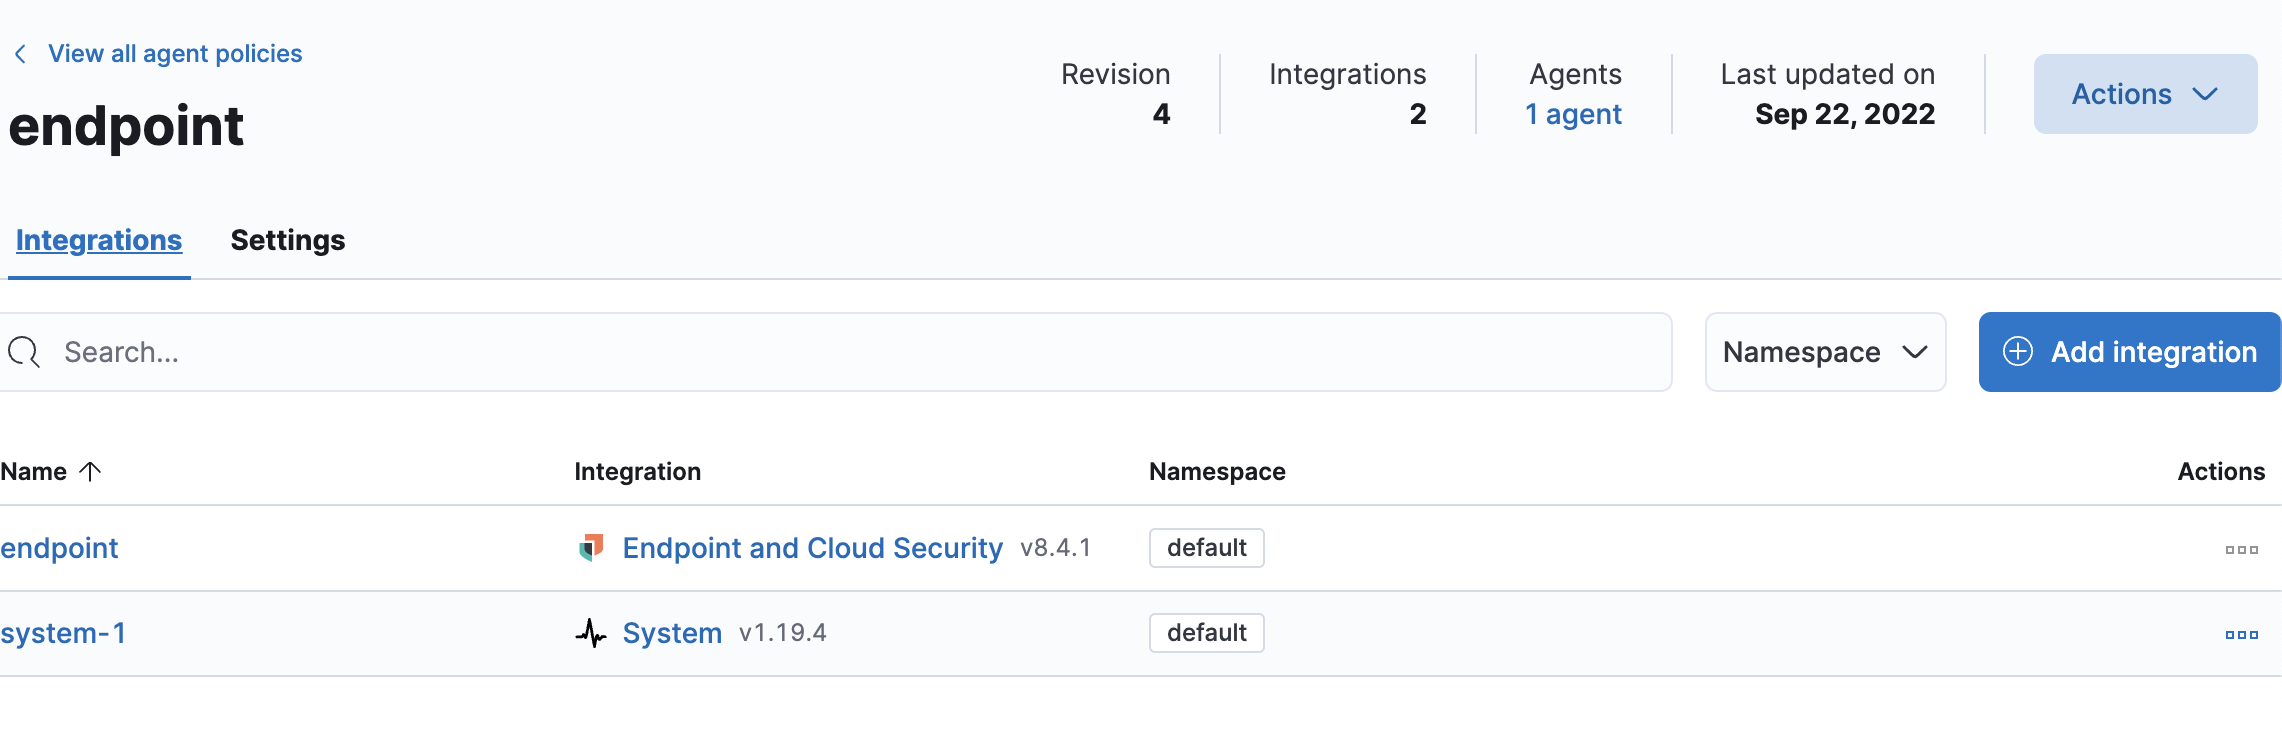Focus the Search integrations field
The width and height of the screenshot is (2282, 732).
coord(860,352)
